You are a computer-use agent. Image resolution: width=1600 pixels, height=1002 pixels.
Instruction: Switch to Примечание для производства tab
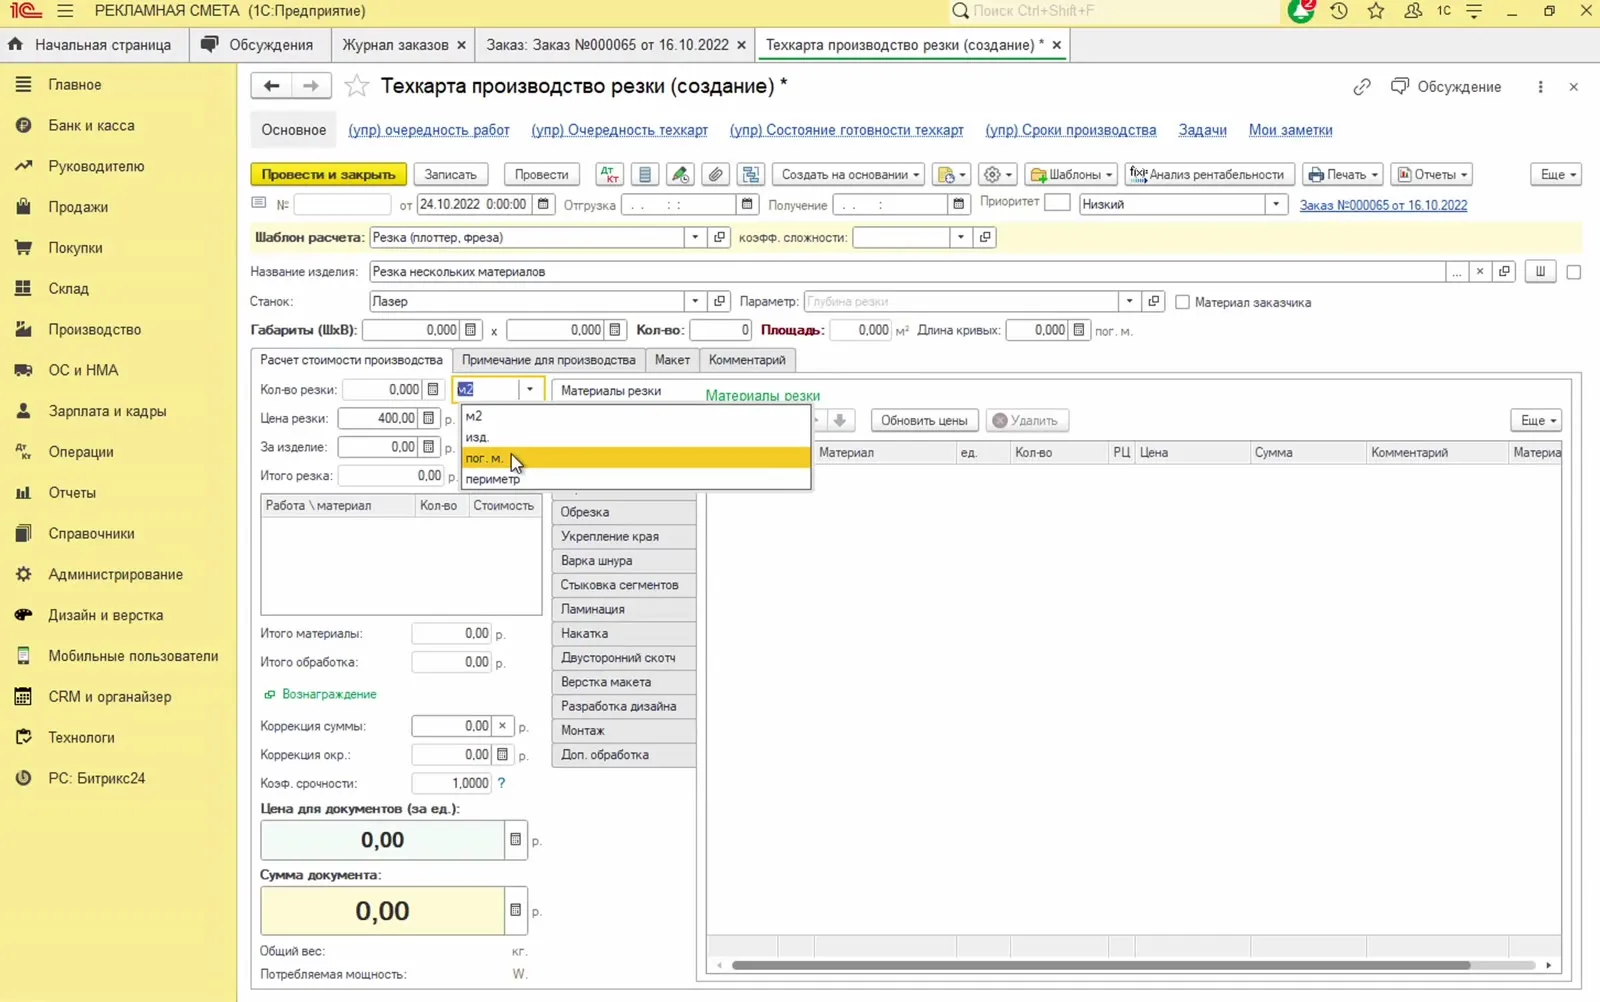coord(548,360)
